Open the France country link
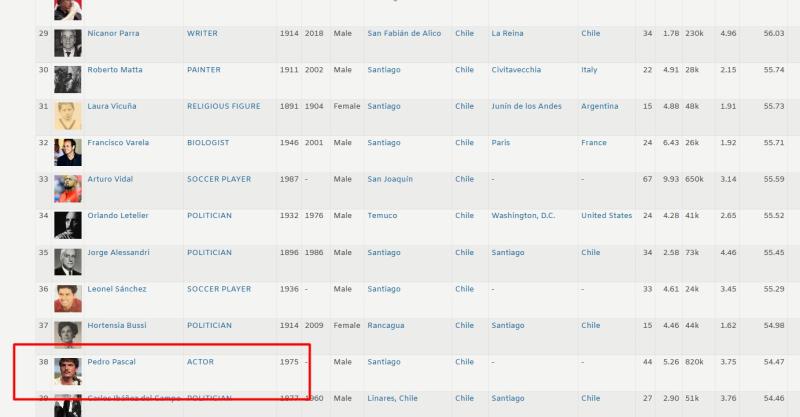Viewport: 800px width, 417px height. tap(594, 143)
